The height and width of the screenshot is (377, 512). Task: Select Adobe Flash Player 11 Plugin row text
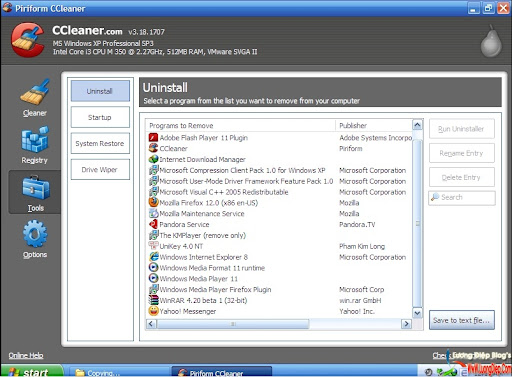click(204, 138)
